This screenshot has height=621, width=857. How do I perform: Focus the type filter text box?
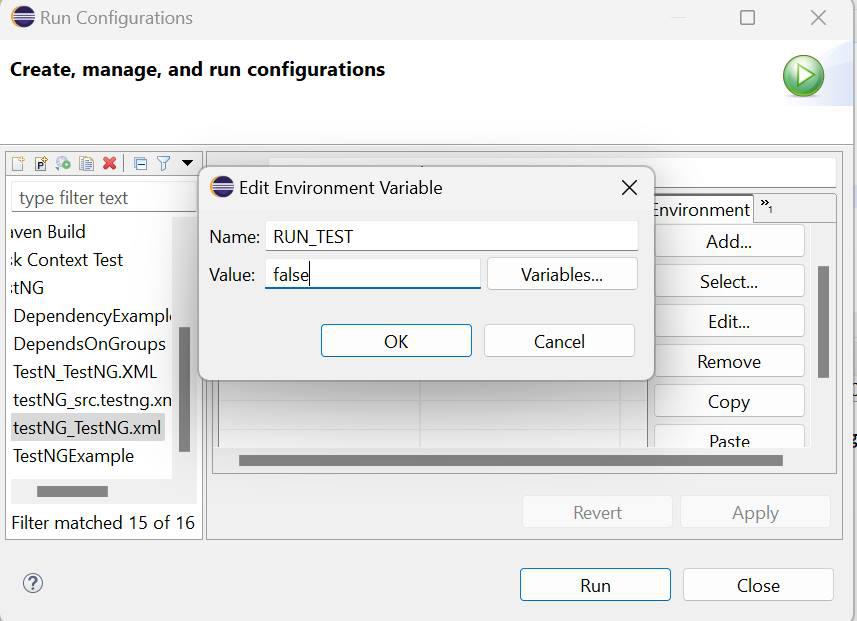pos(90,198)
